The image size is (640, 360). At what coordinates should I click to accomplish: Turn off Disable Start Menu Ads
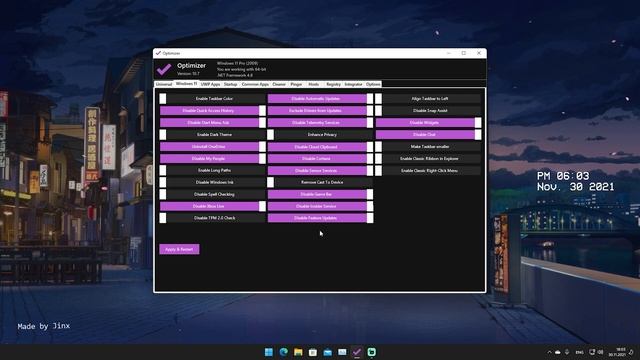coord(212,122)
